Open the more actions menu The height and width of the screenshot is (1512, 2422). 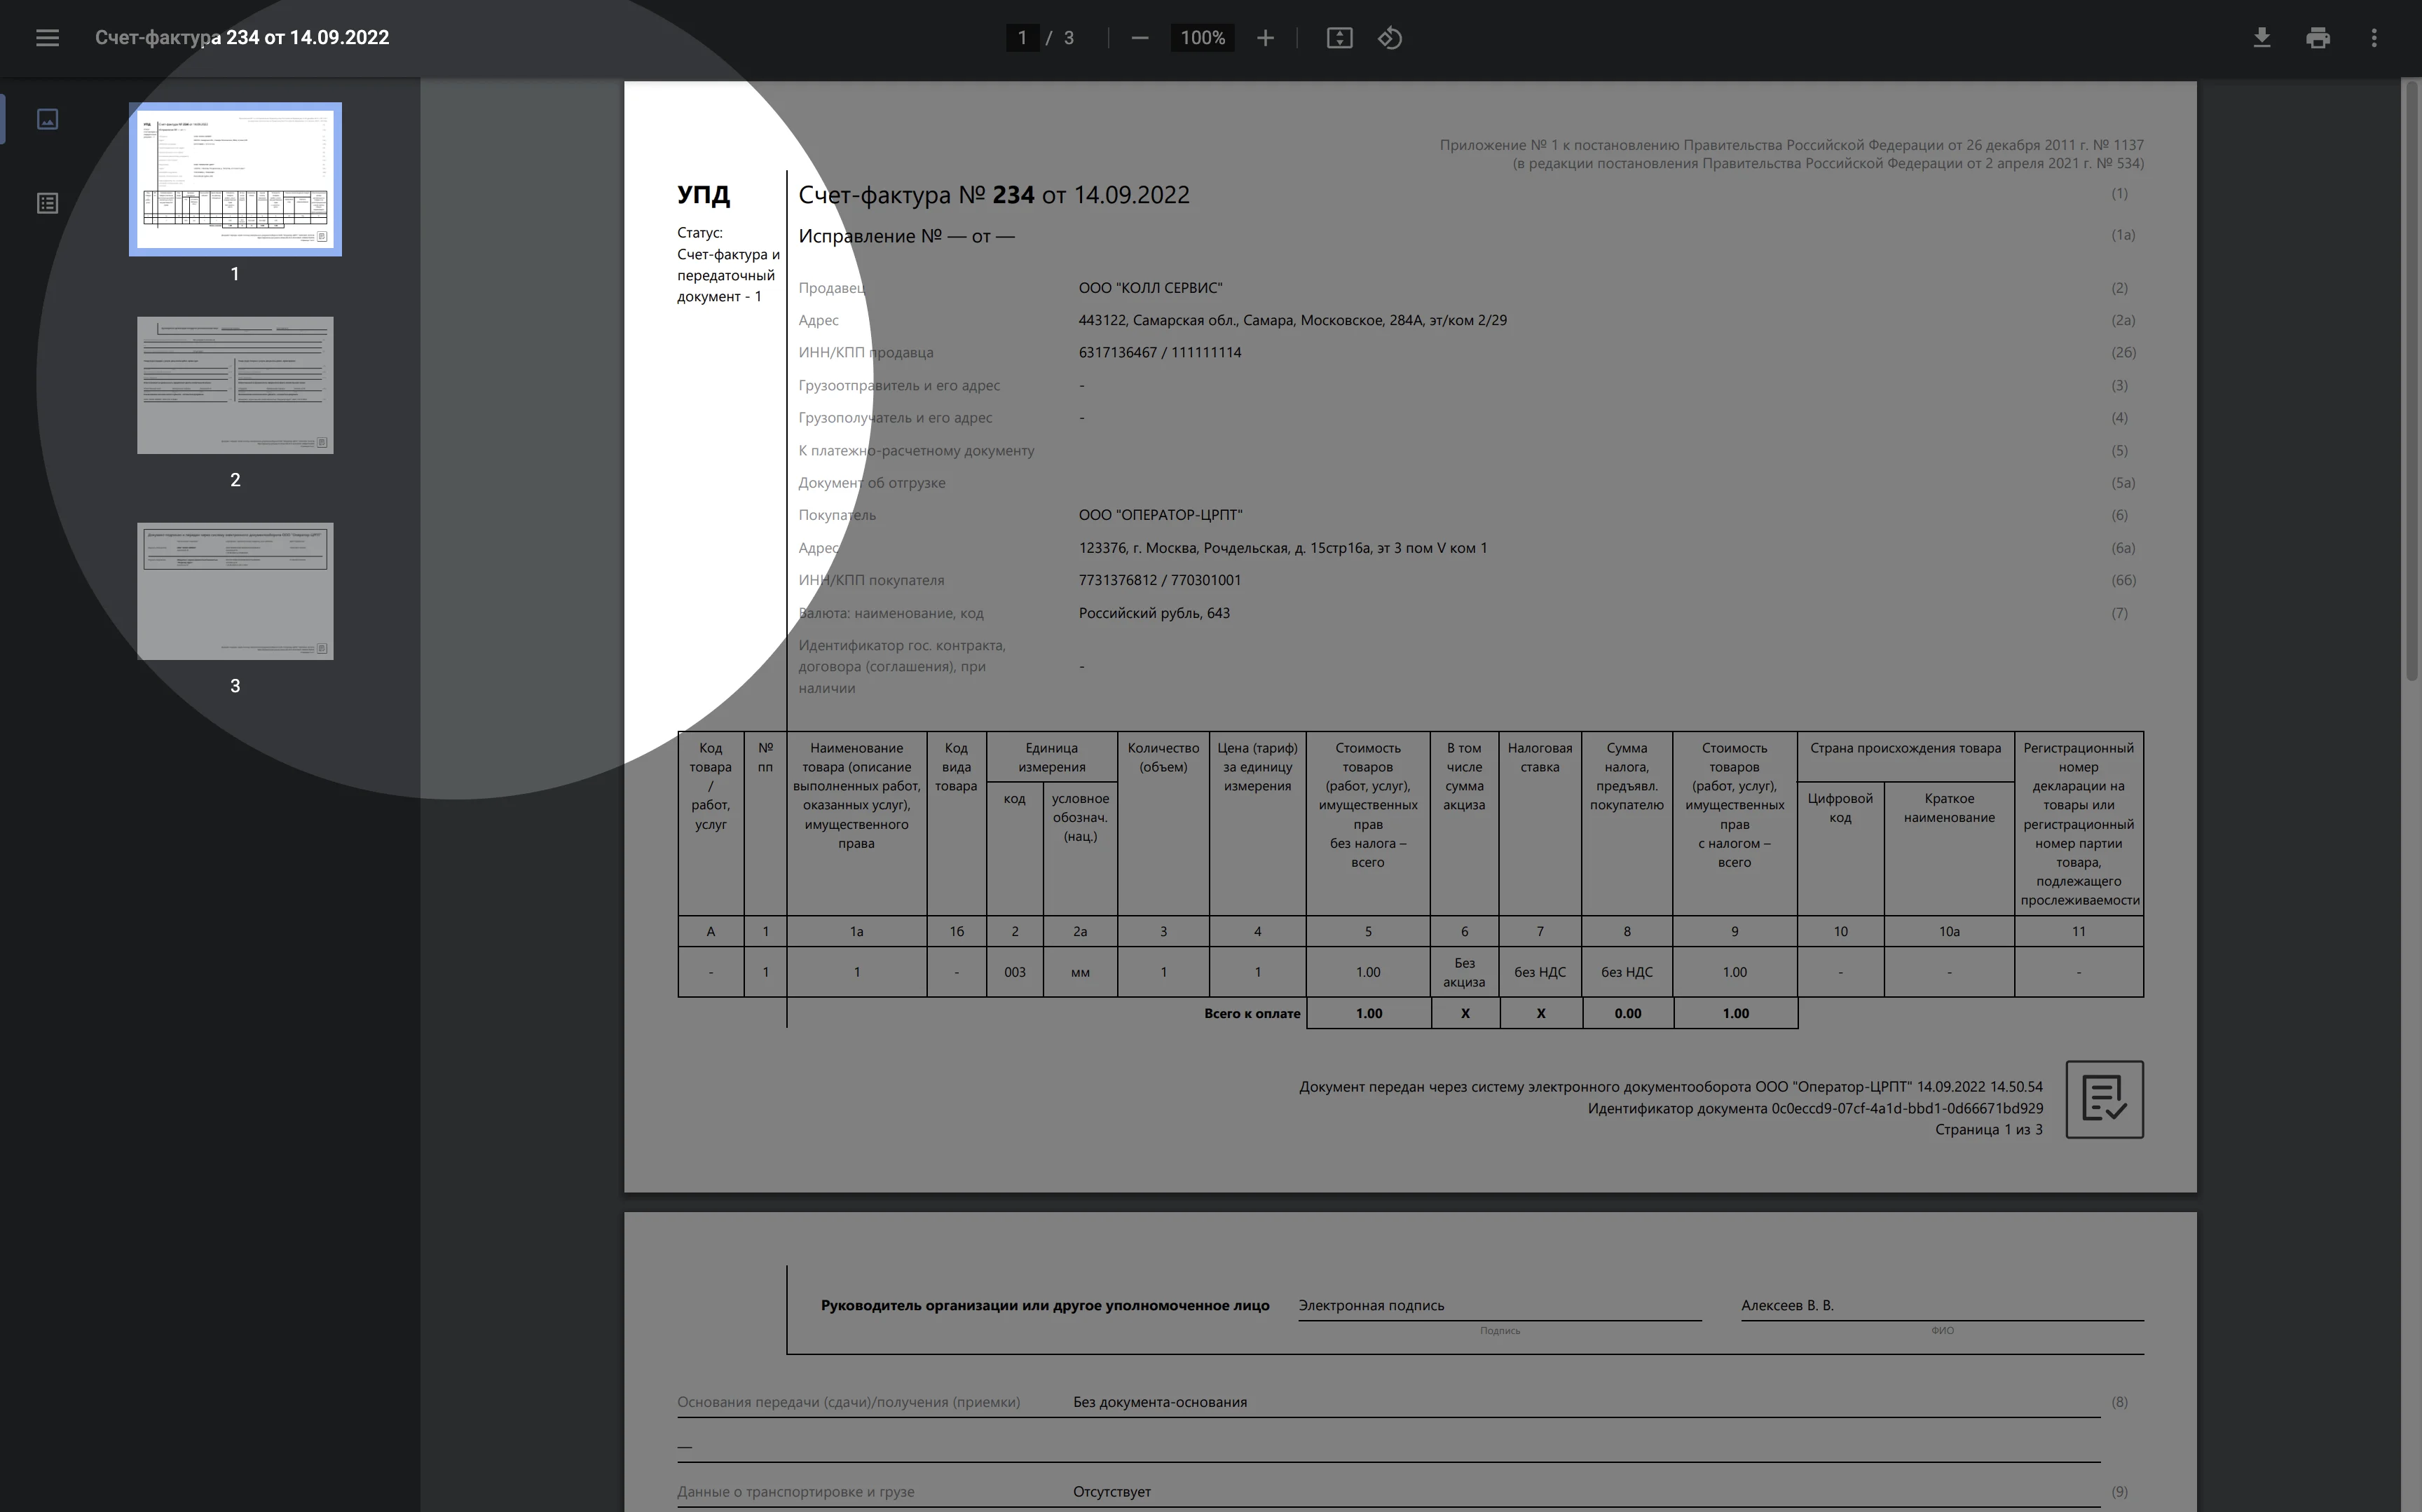click(x=2374, y=38)
